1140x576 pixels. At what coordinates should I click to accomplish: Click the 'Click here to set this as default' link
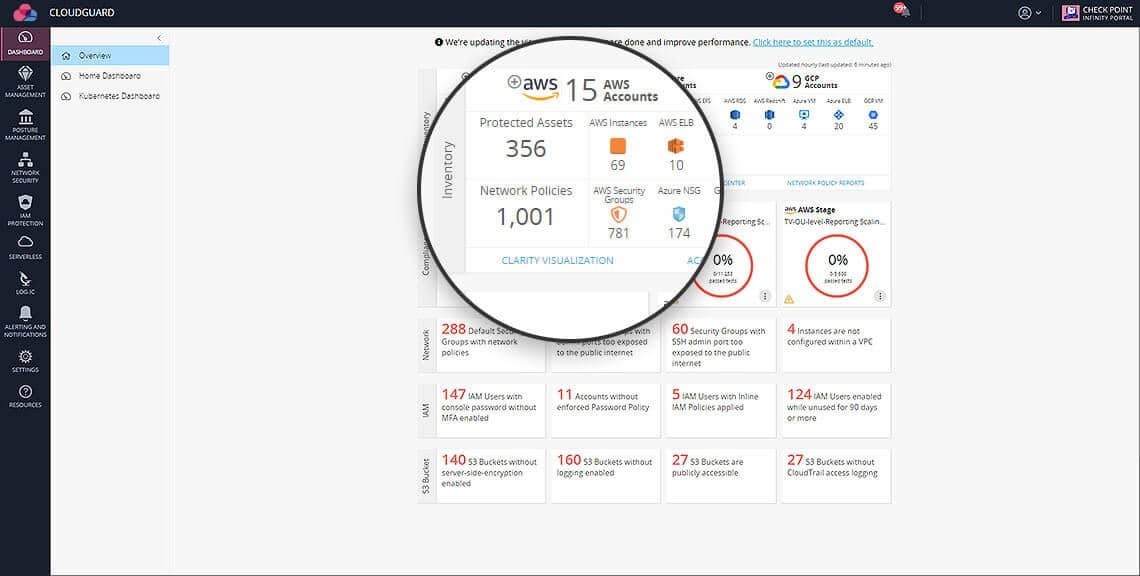pos(813,42)
